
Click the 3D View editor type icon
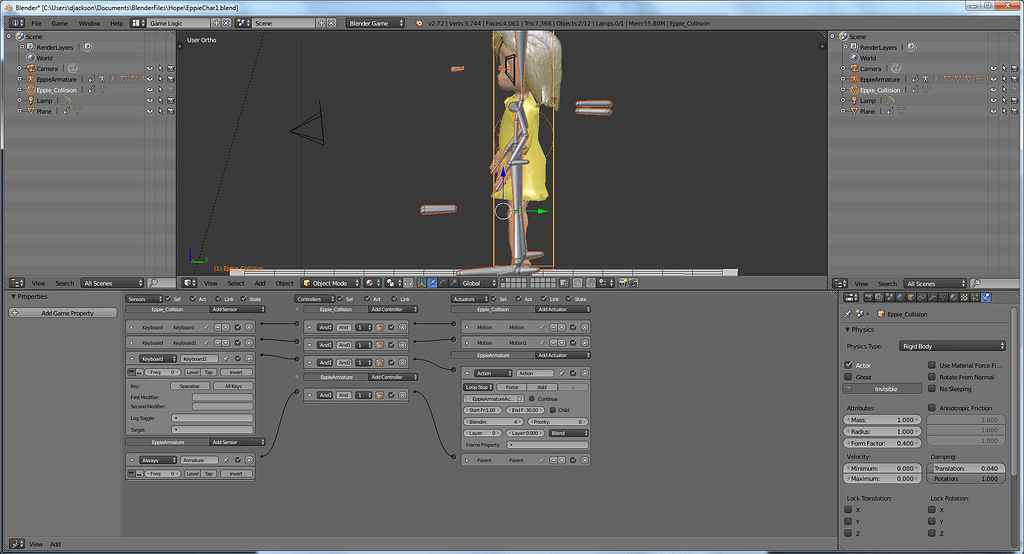click(189, 283)
